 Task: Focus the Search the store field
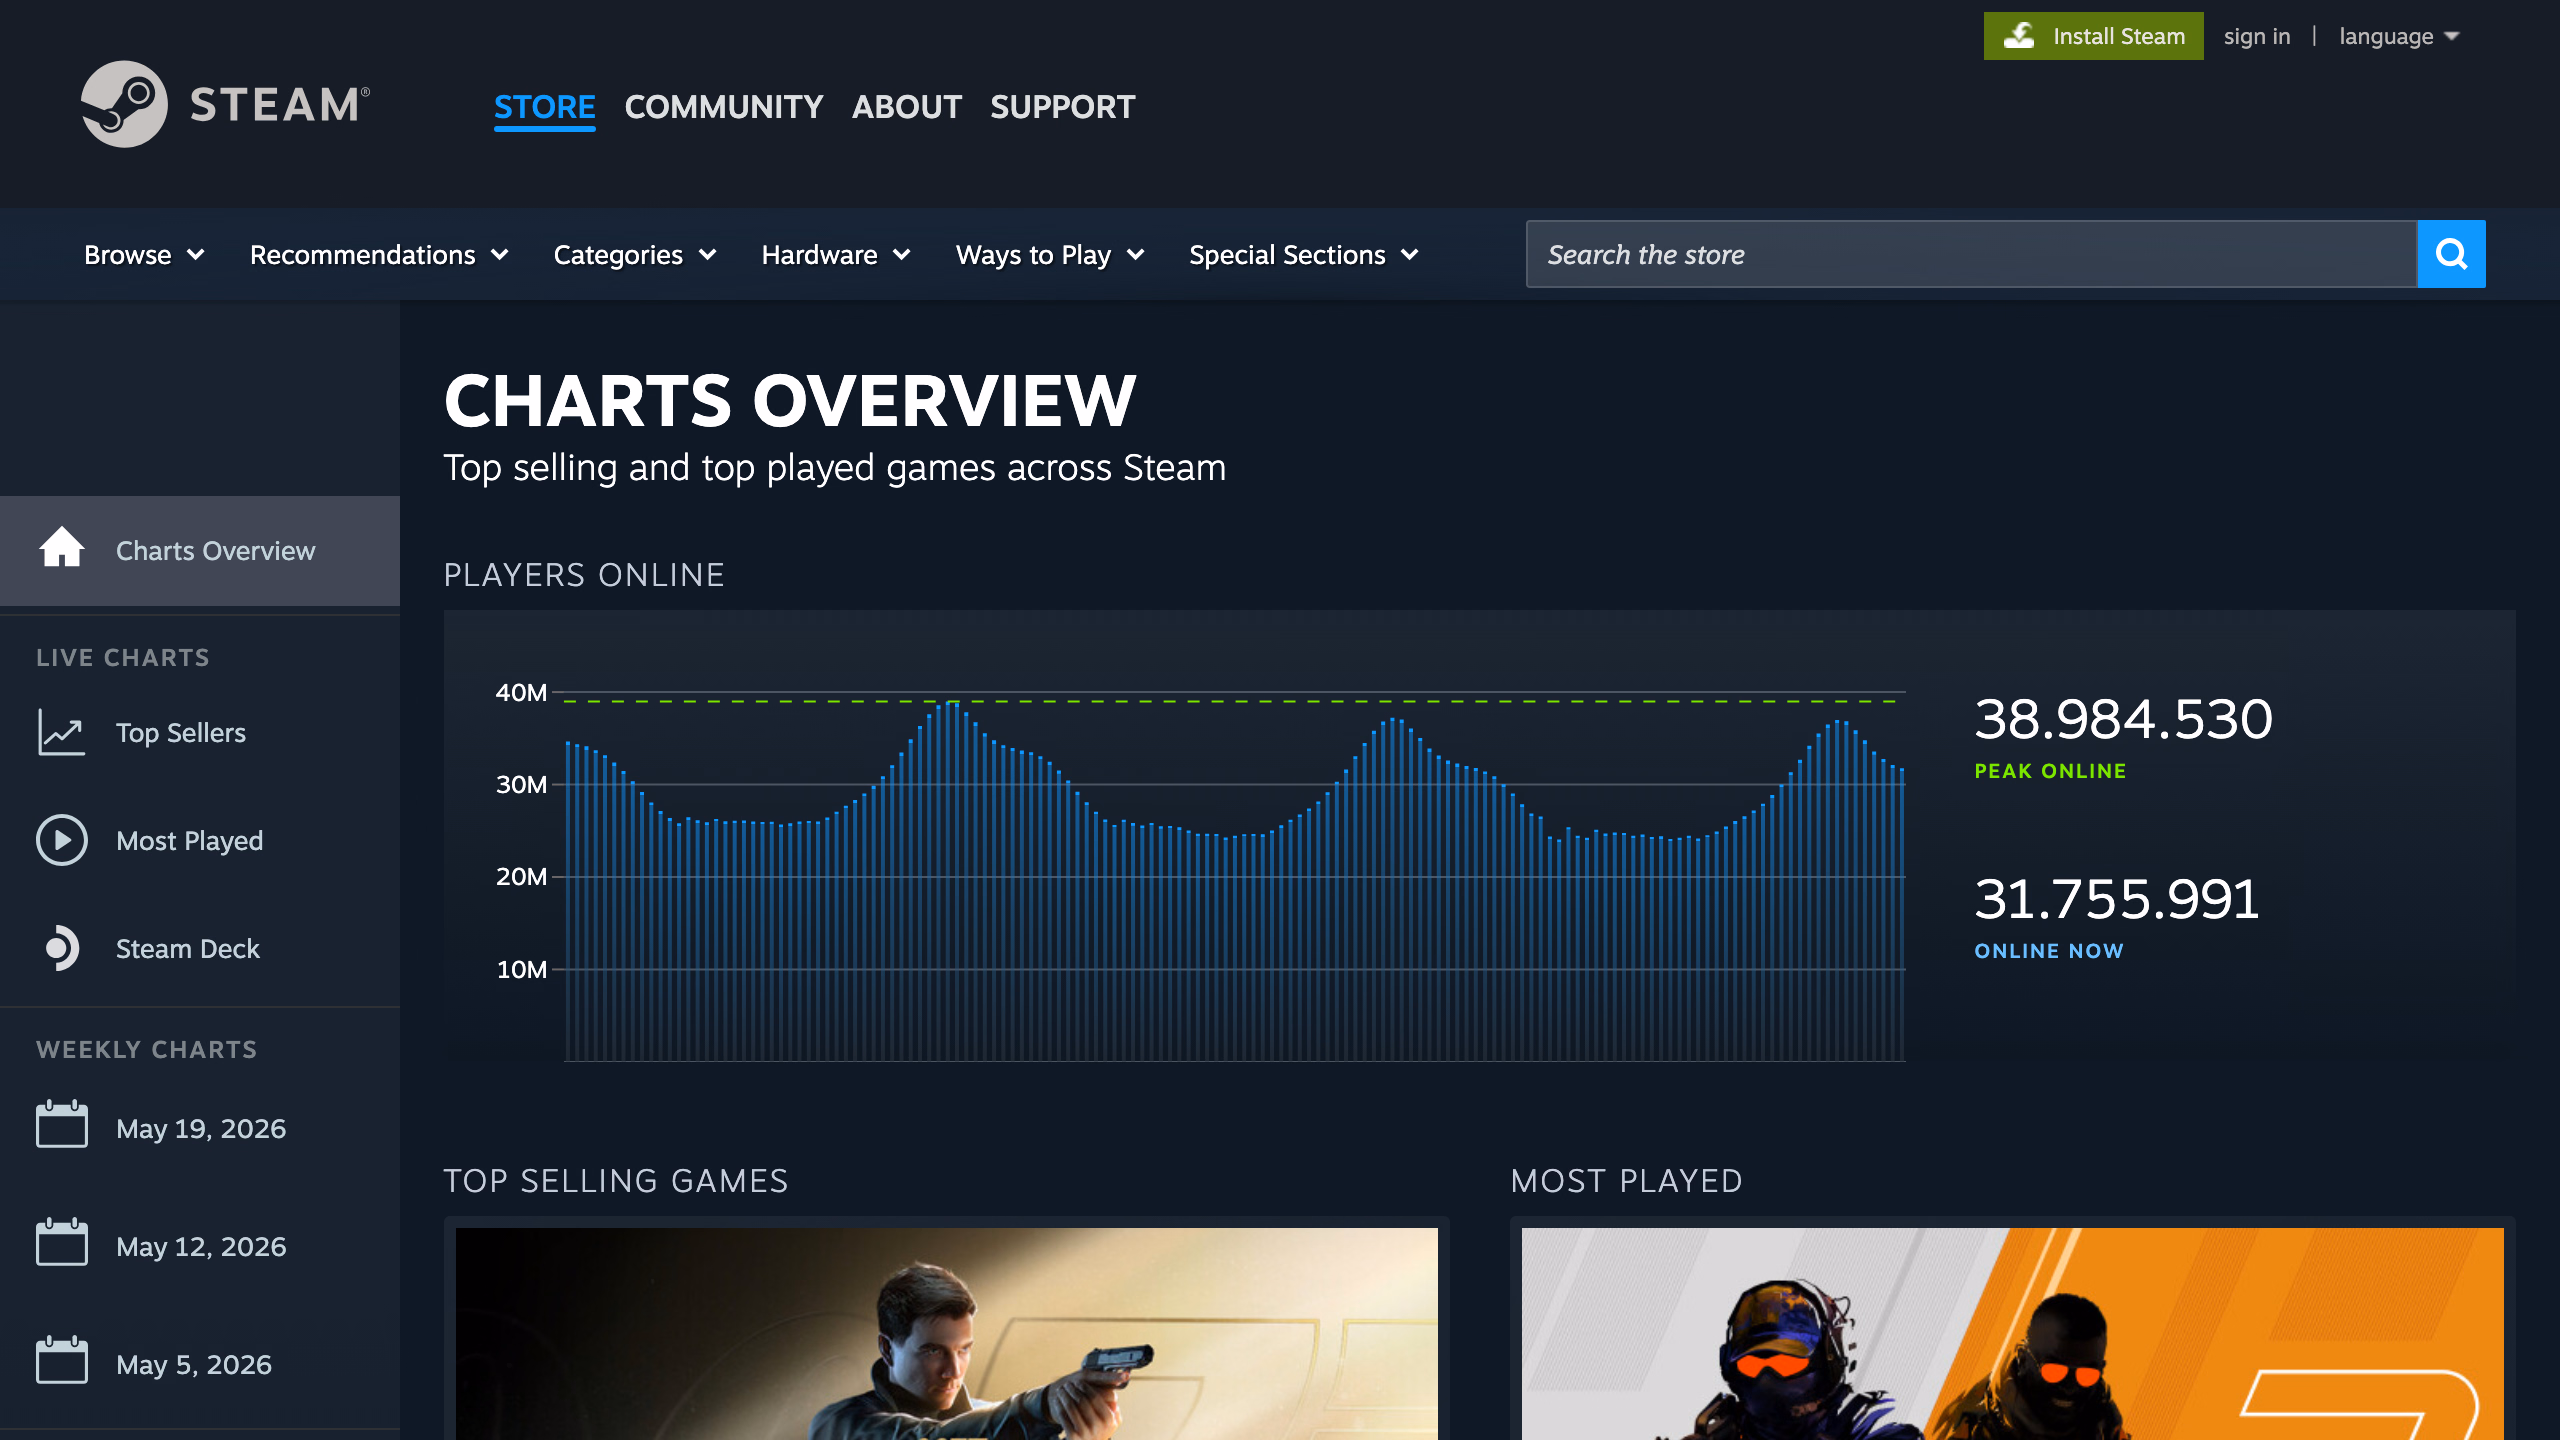click(1971, 254)
